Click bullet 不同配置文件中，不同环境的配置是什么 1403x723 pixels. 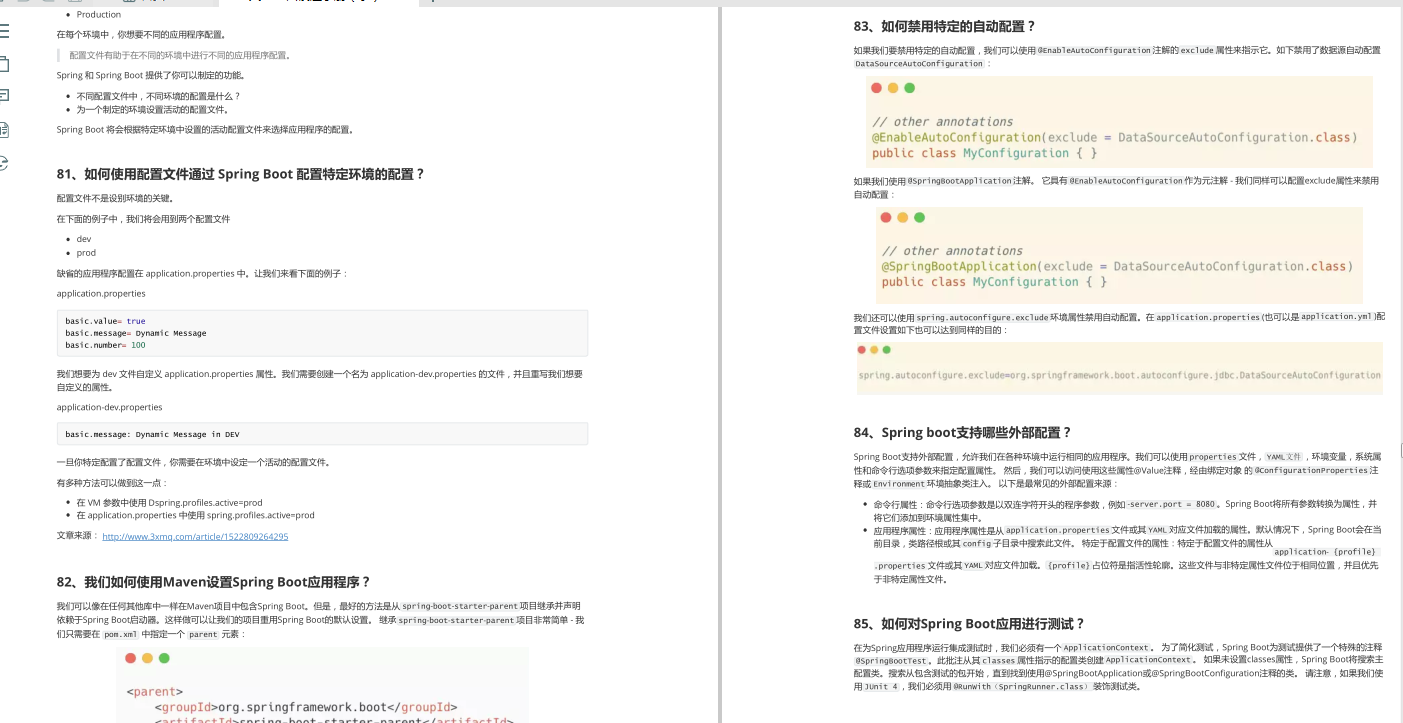tap(158, 96)
